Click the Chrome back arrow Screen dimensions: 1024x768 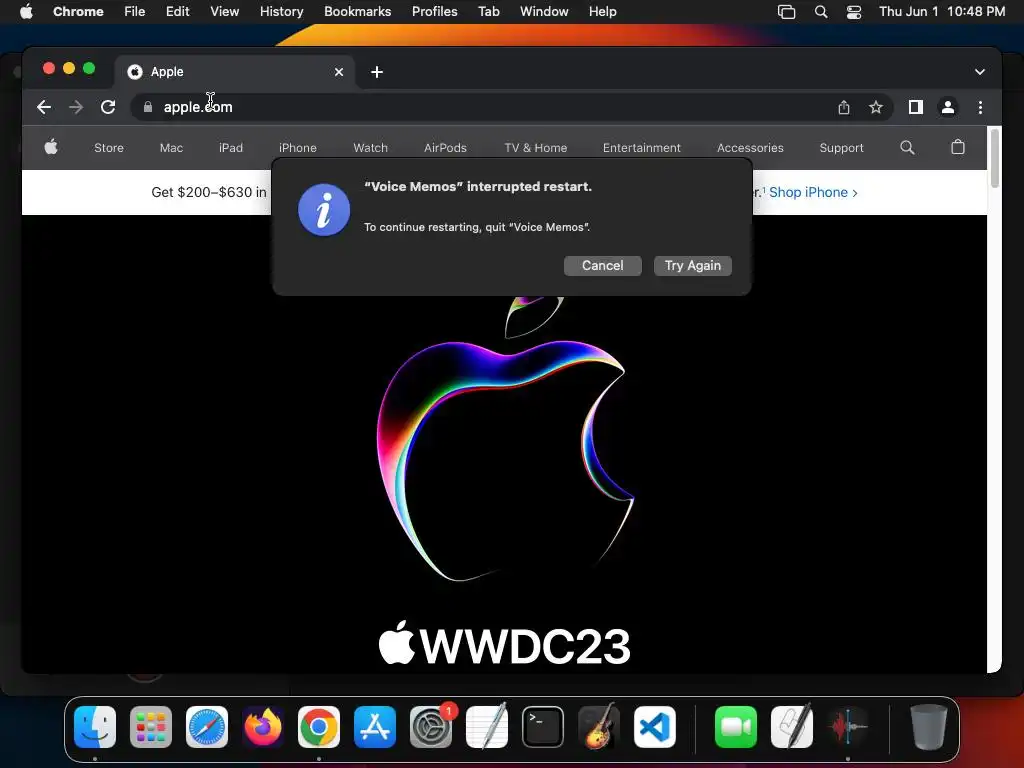tap(44, 107)
